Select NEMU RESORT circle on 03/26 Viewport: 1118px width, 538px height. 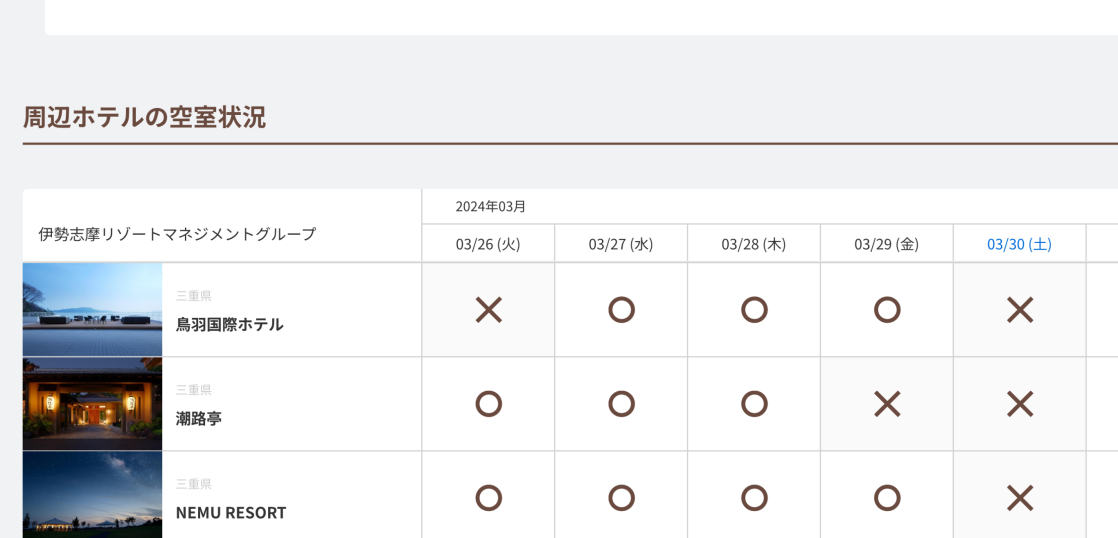(488, 498)
